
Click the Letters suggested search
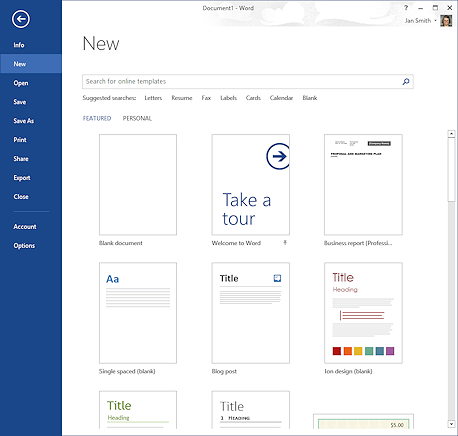[153, 98]
